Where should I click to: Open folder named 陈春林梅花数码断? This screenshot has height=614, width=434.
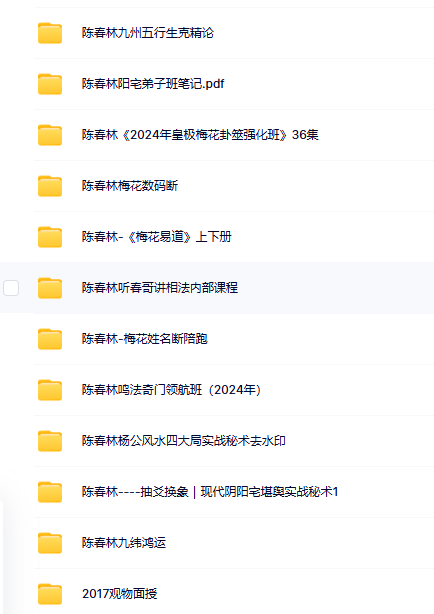[x=130, y=186]
